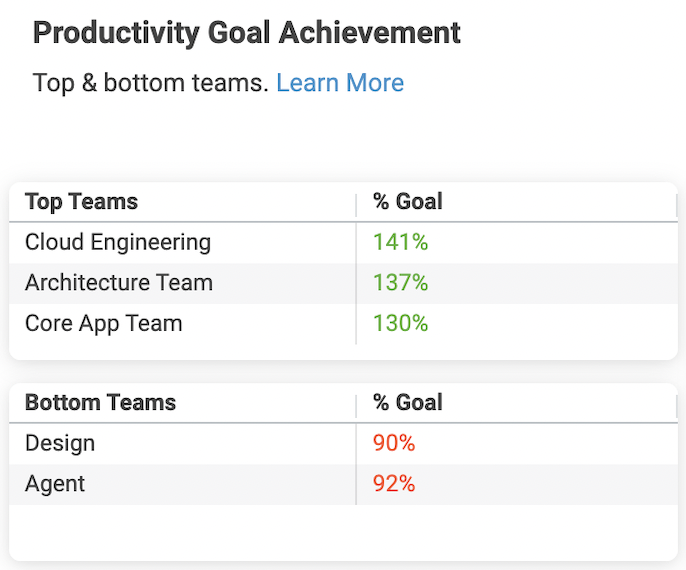Select the Core App Team row

(104, 324)
